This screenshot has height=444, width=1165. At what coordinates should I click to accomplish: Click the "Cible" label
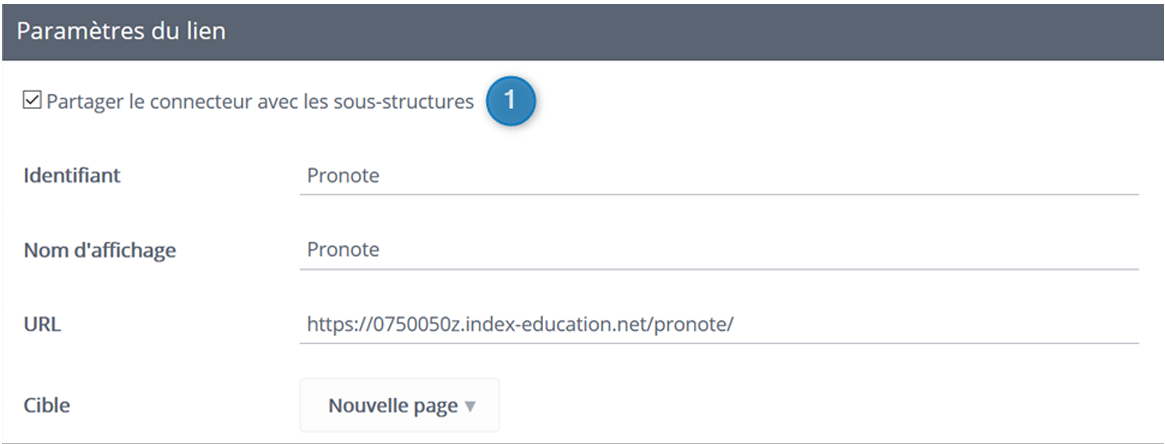click(47, 406)
